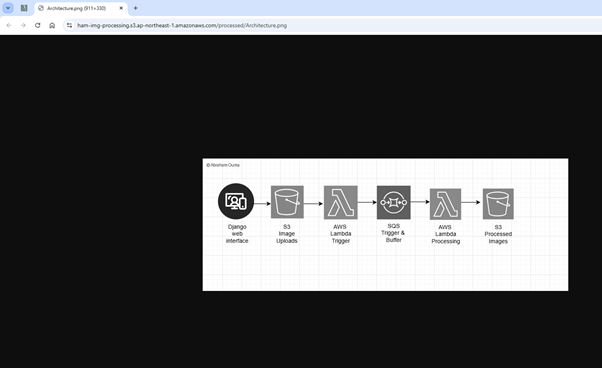Close the Architecture.png tab
The height and width of the screenshot is (368, 602).
click(x=121, y=8)
